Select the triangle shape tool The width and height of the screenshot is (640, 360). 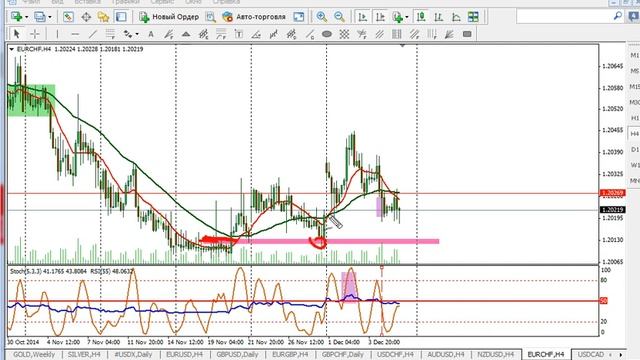186,34
